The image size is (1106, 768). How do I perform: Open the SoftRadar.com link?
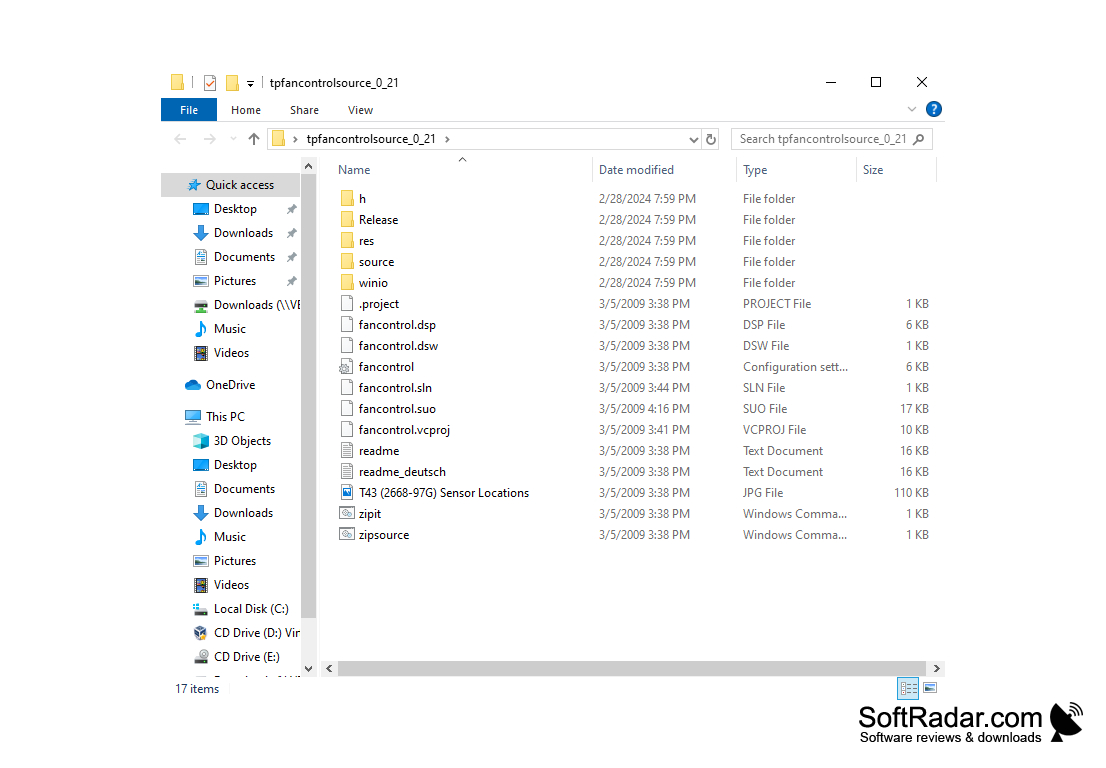tap(949, 717)
